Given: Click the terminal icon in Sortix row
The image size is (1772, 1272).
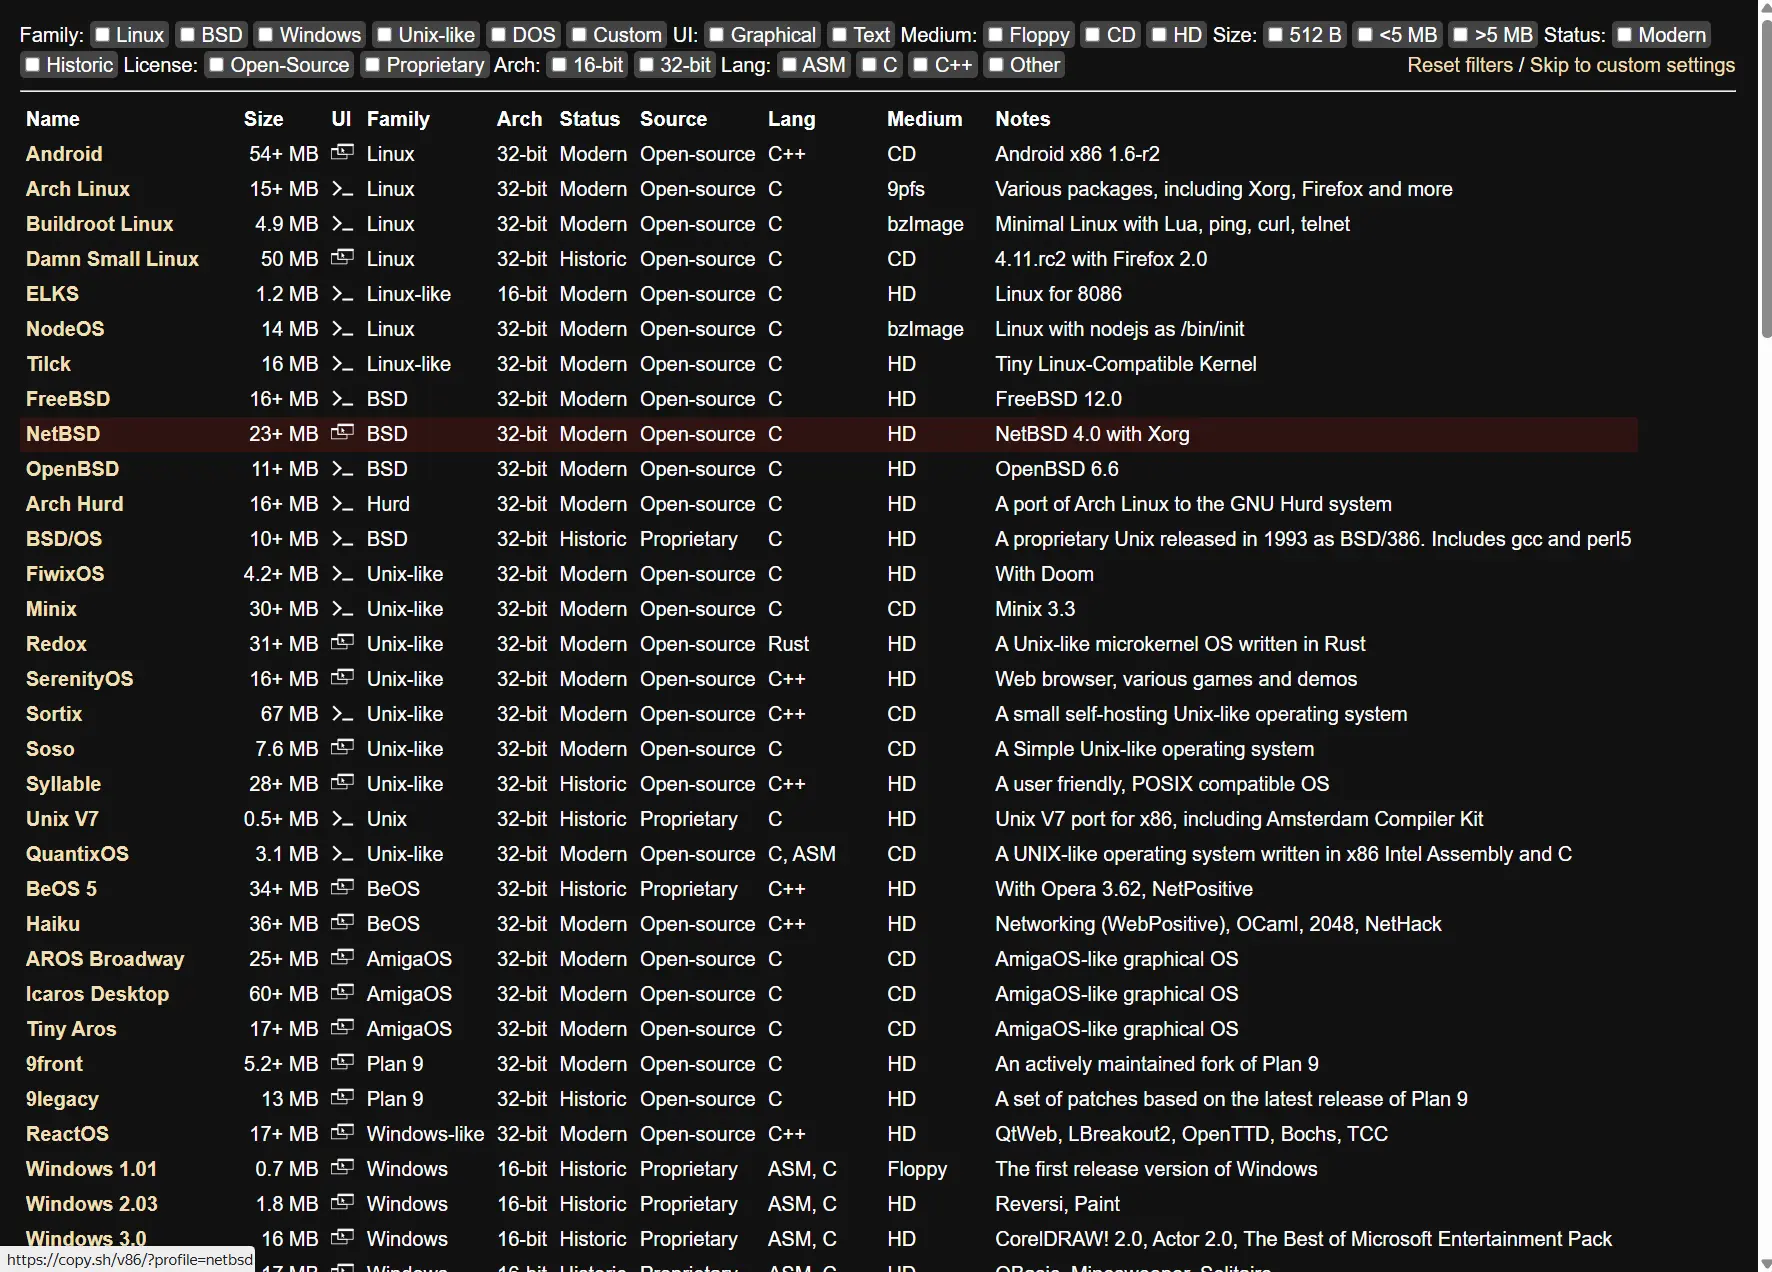Looking at the screenshot, I should pyautogui.click(x=342, y=714).
